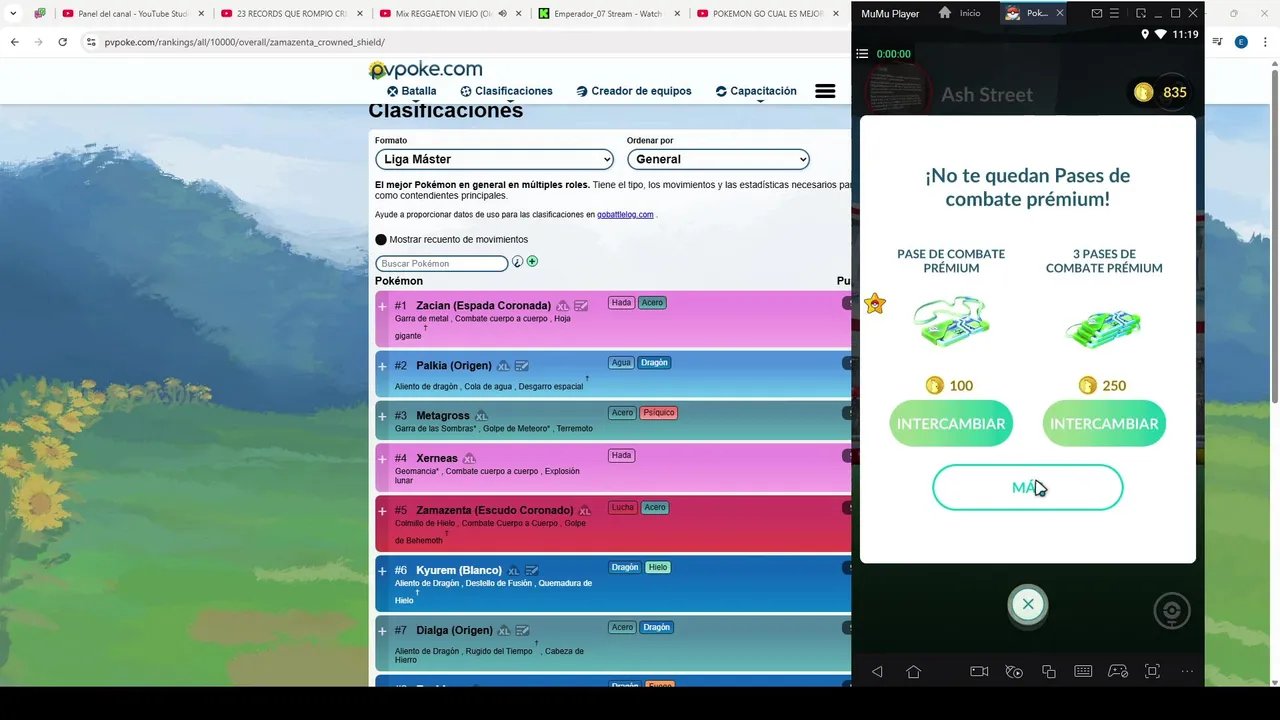This screenshot has width=1280, height=720.
Task: Expand the Zamazenta (Escudo Coronado) row
Action: [x=382, y=510]
